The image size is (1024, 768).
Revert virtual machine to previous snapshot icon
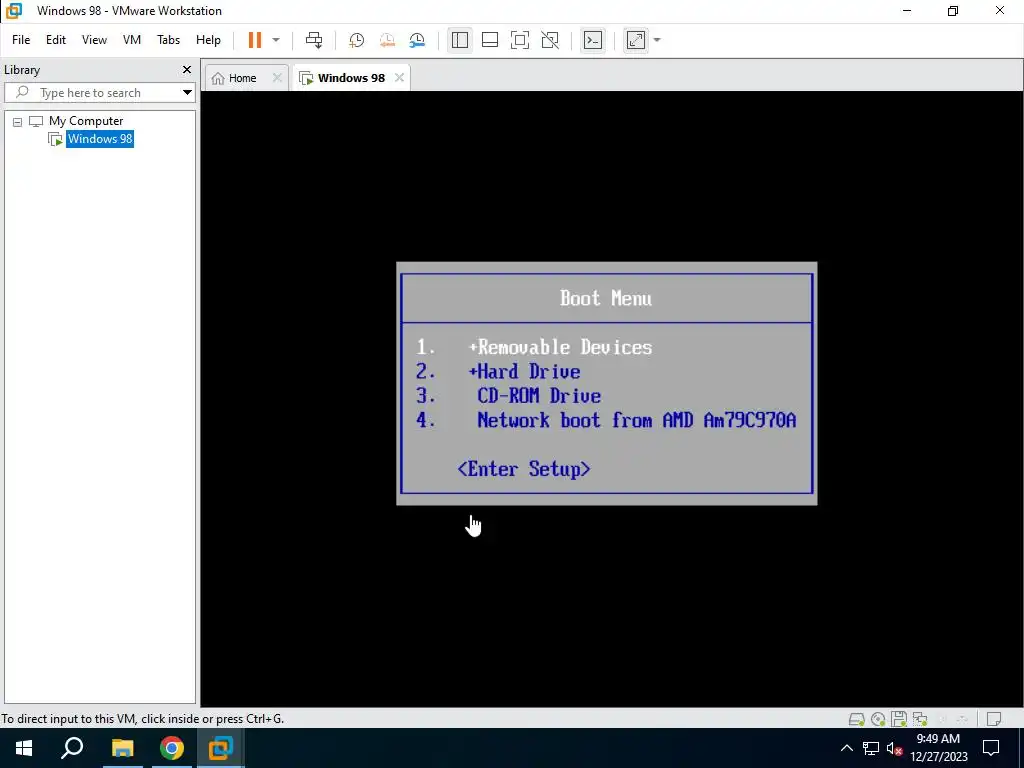click(x=387, y=40)
